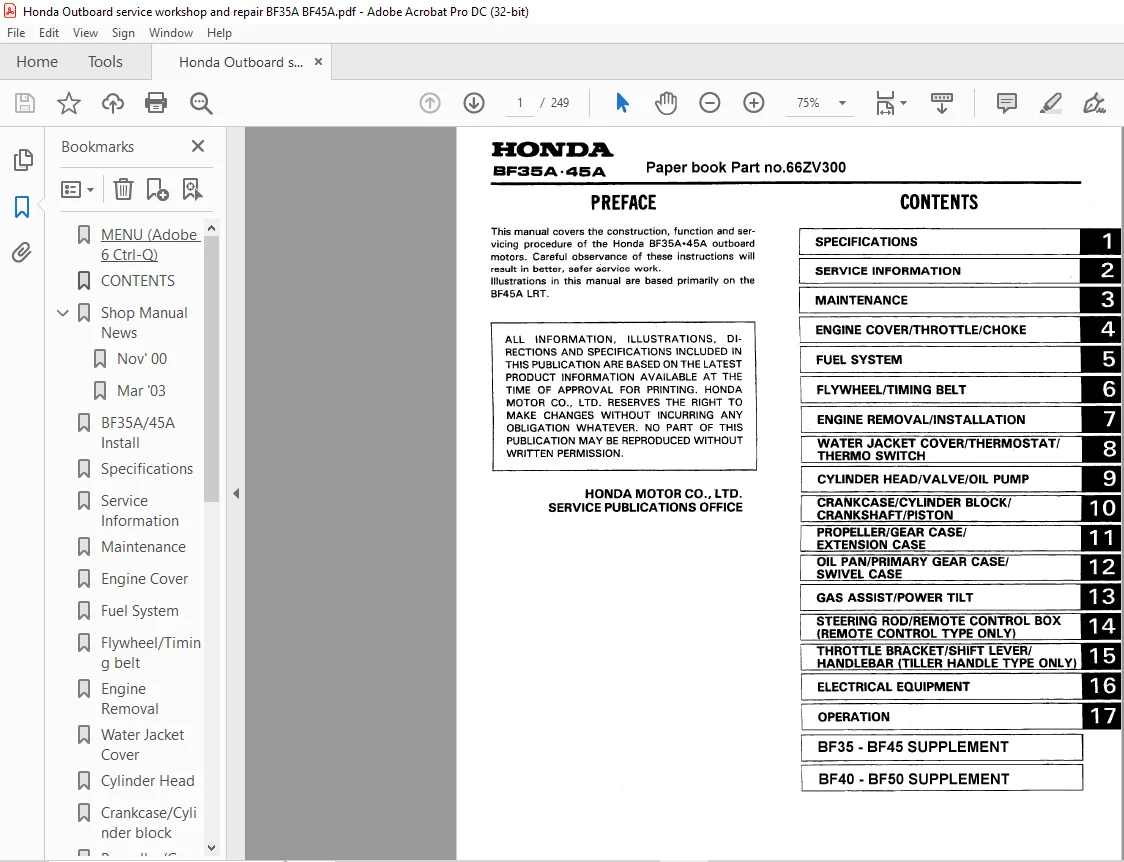Go to BF35A/45A Install bookmark
The width and height of the screenshot is (1124, 862).
click(x=138, y=433)
